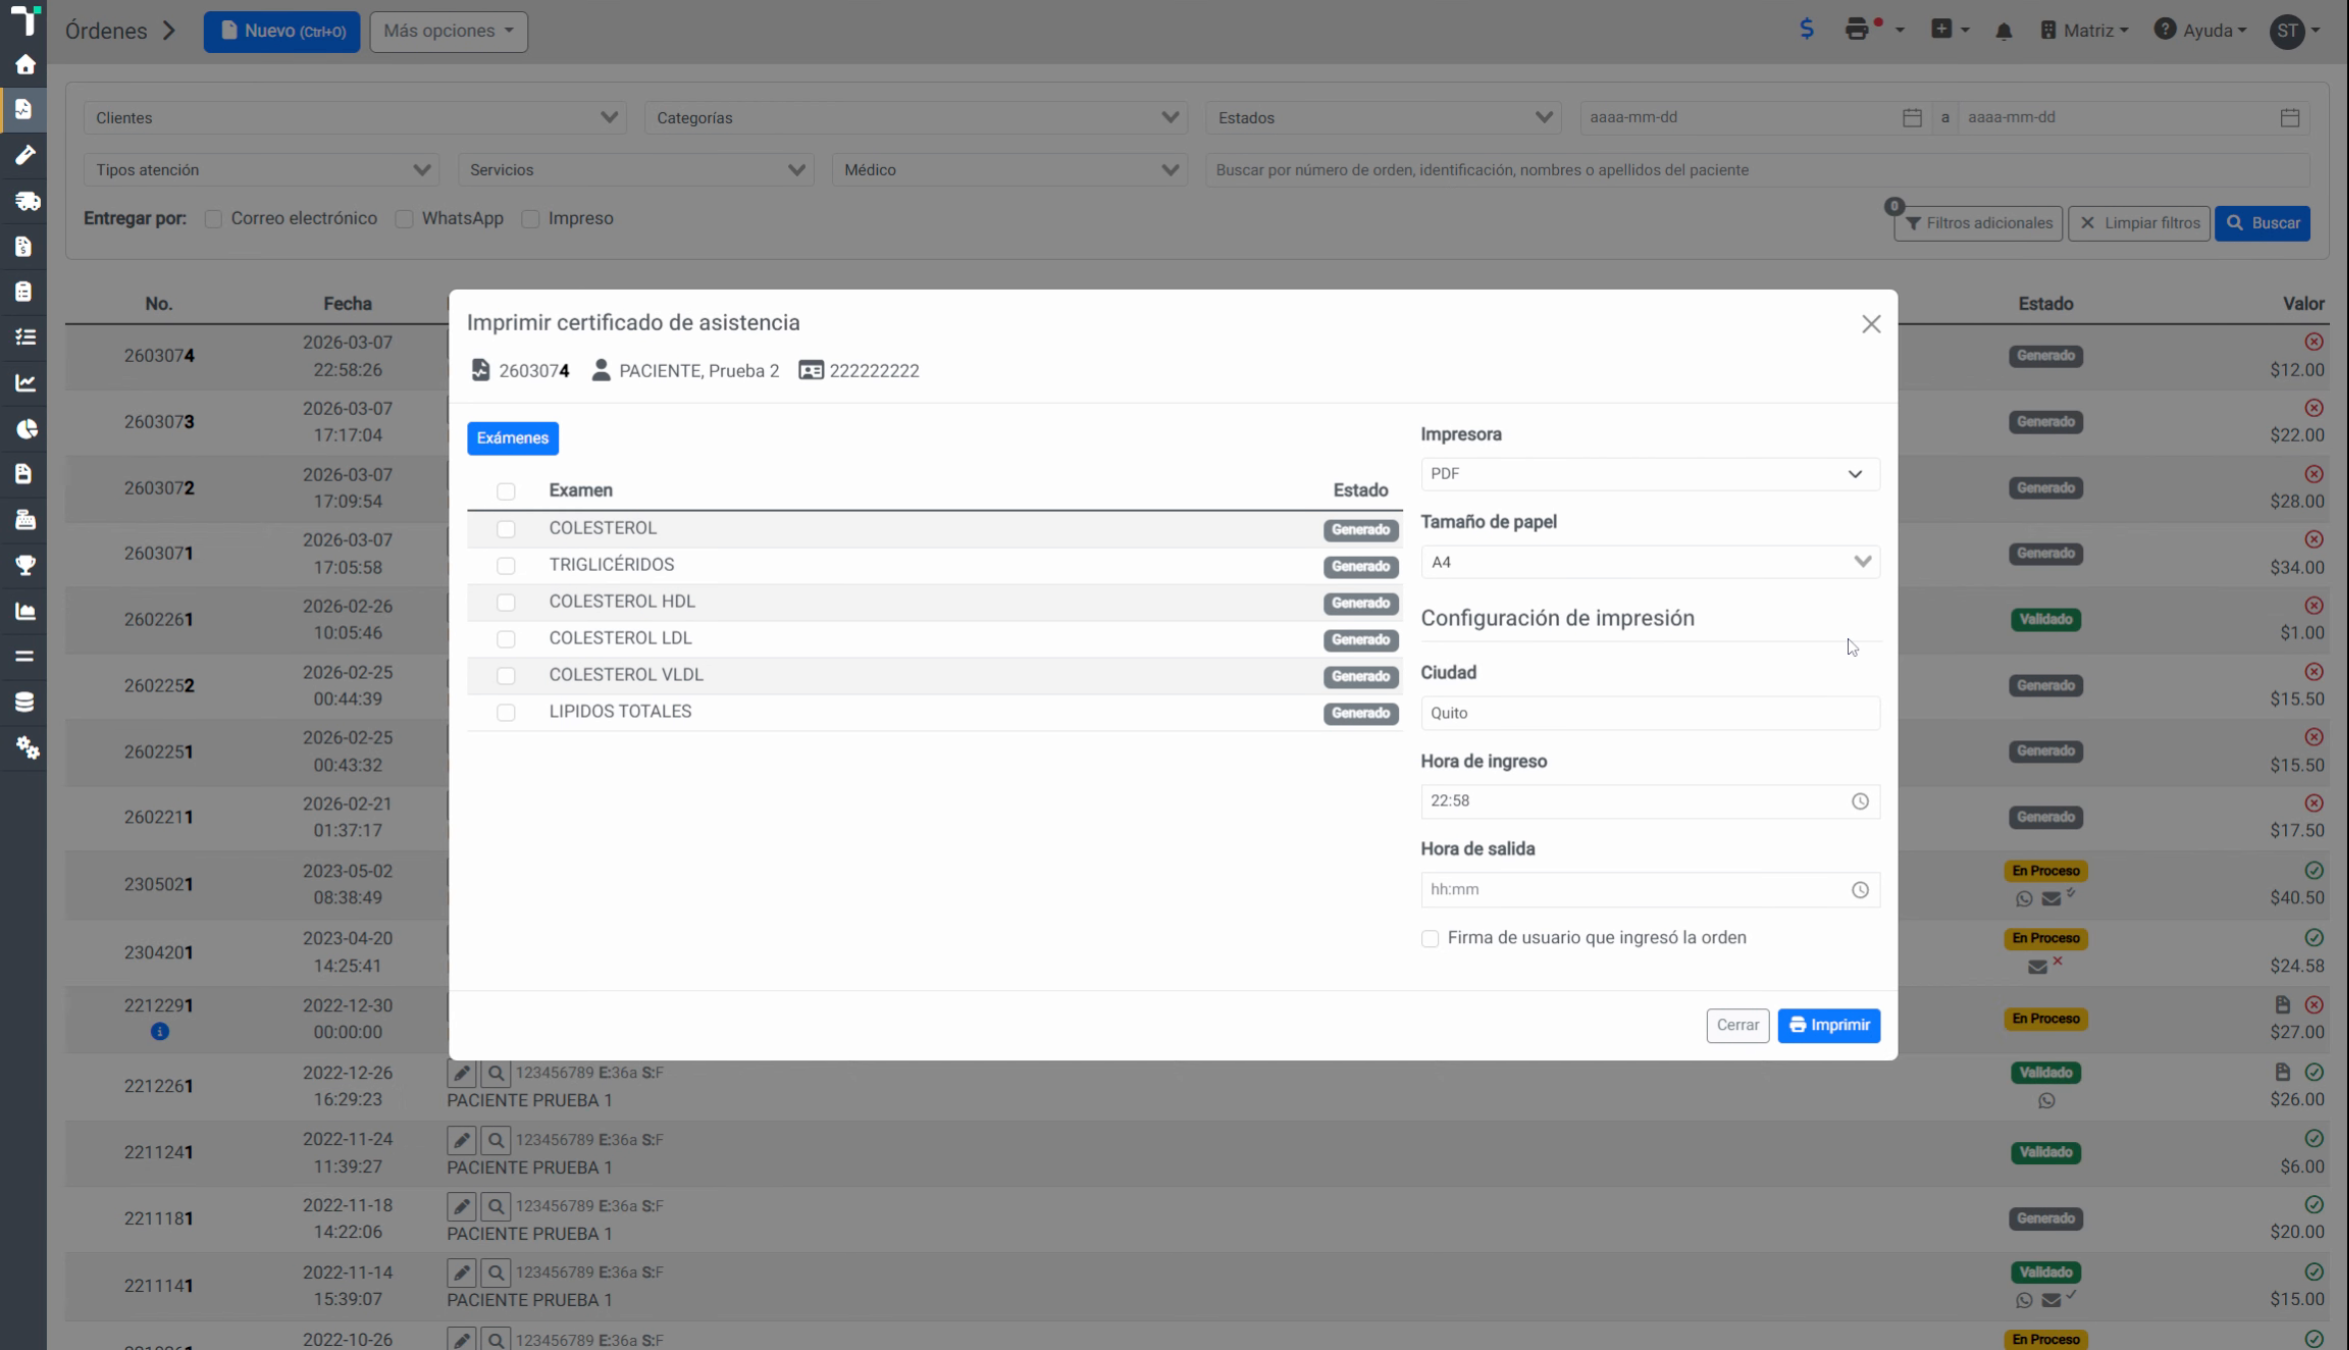2349x1350 pixels.
Task: Open the Estados filter dropdown
Action: pyautogui.click(x=1383, y=118)
